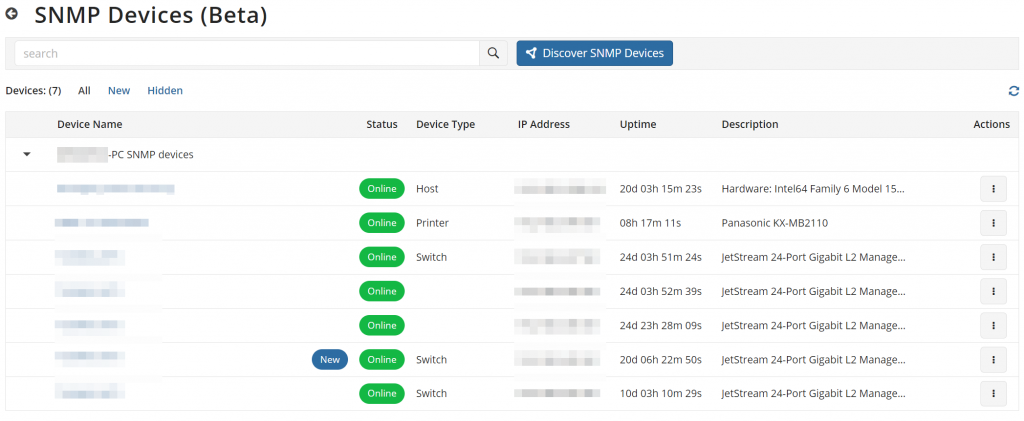Open actions menu for 20d 06h 22m 50s row

coord(993,360)
